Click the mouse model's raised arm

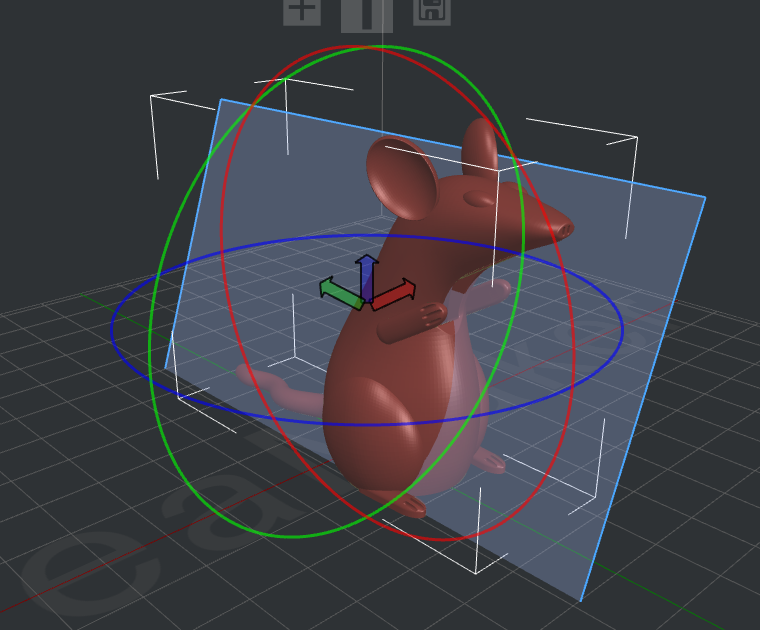(410, 322)
